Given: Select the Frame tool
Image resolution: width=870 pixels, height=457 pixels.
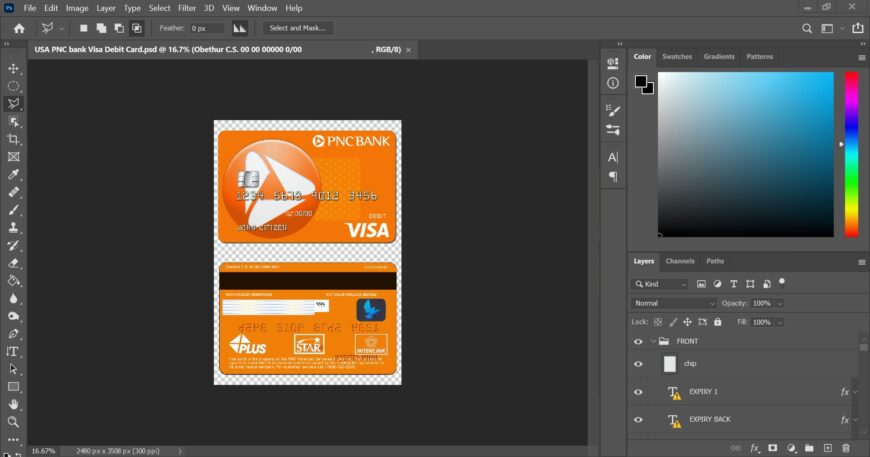Looking at the screenshot, I should pyautogui.click(x=13, y=157).
